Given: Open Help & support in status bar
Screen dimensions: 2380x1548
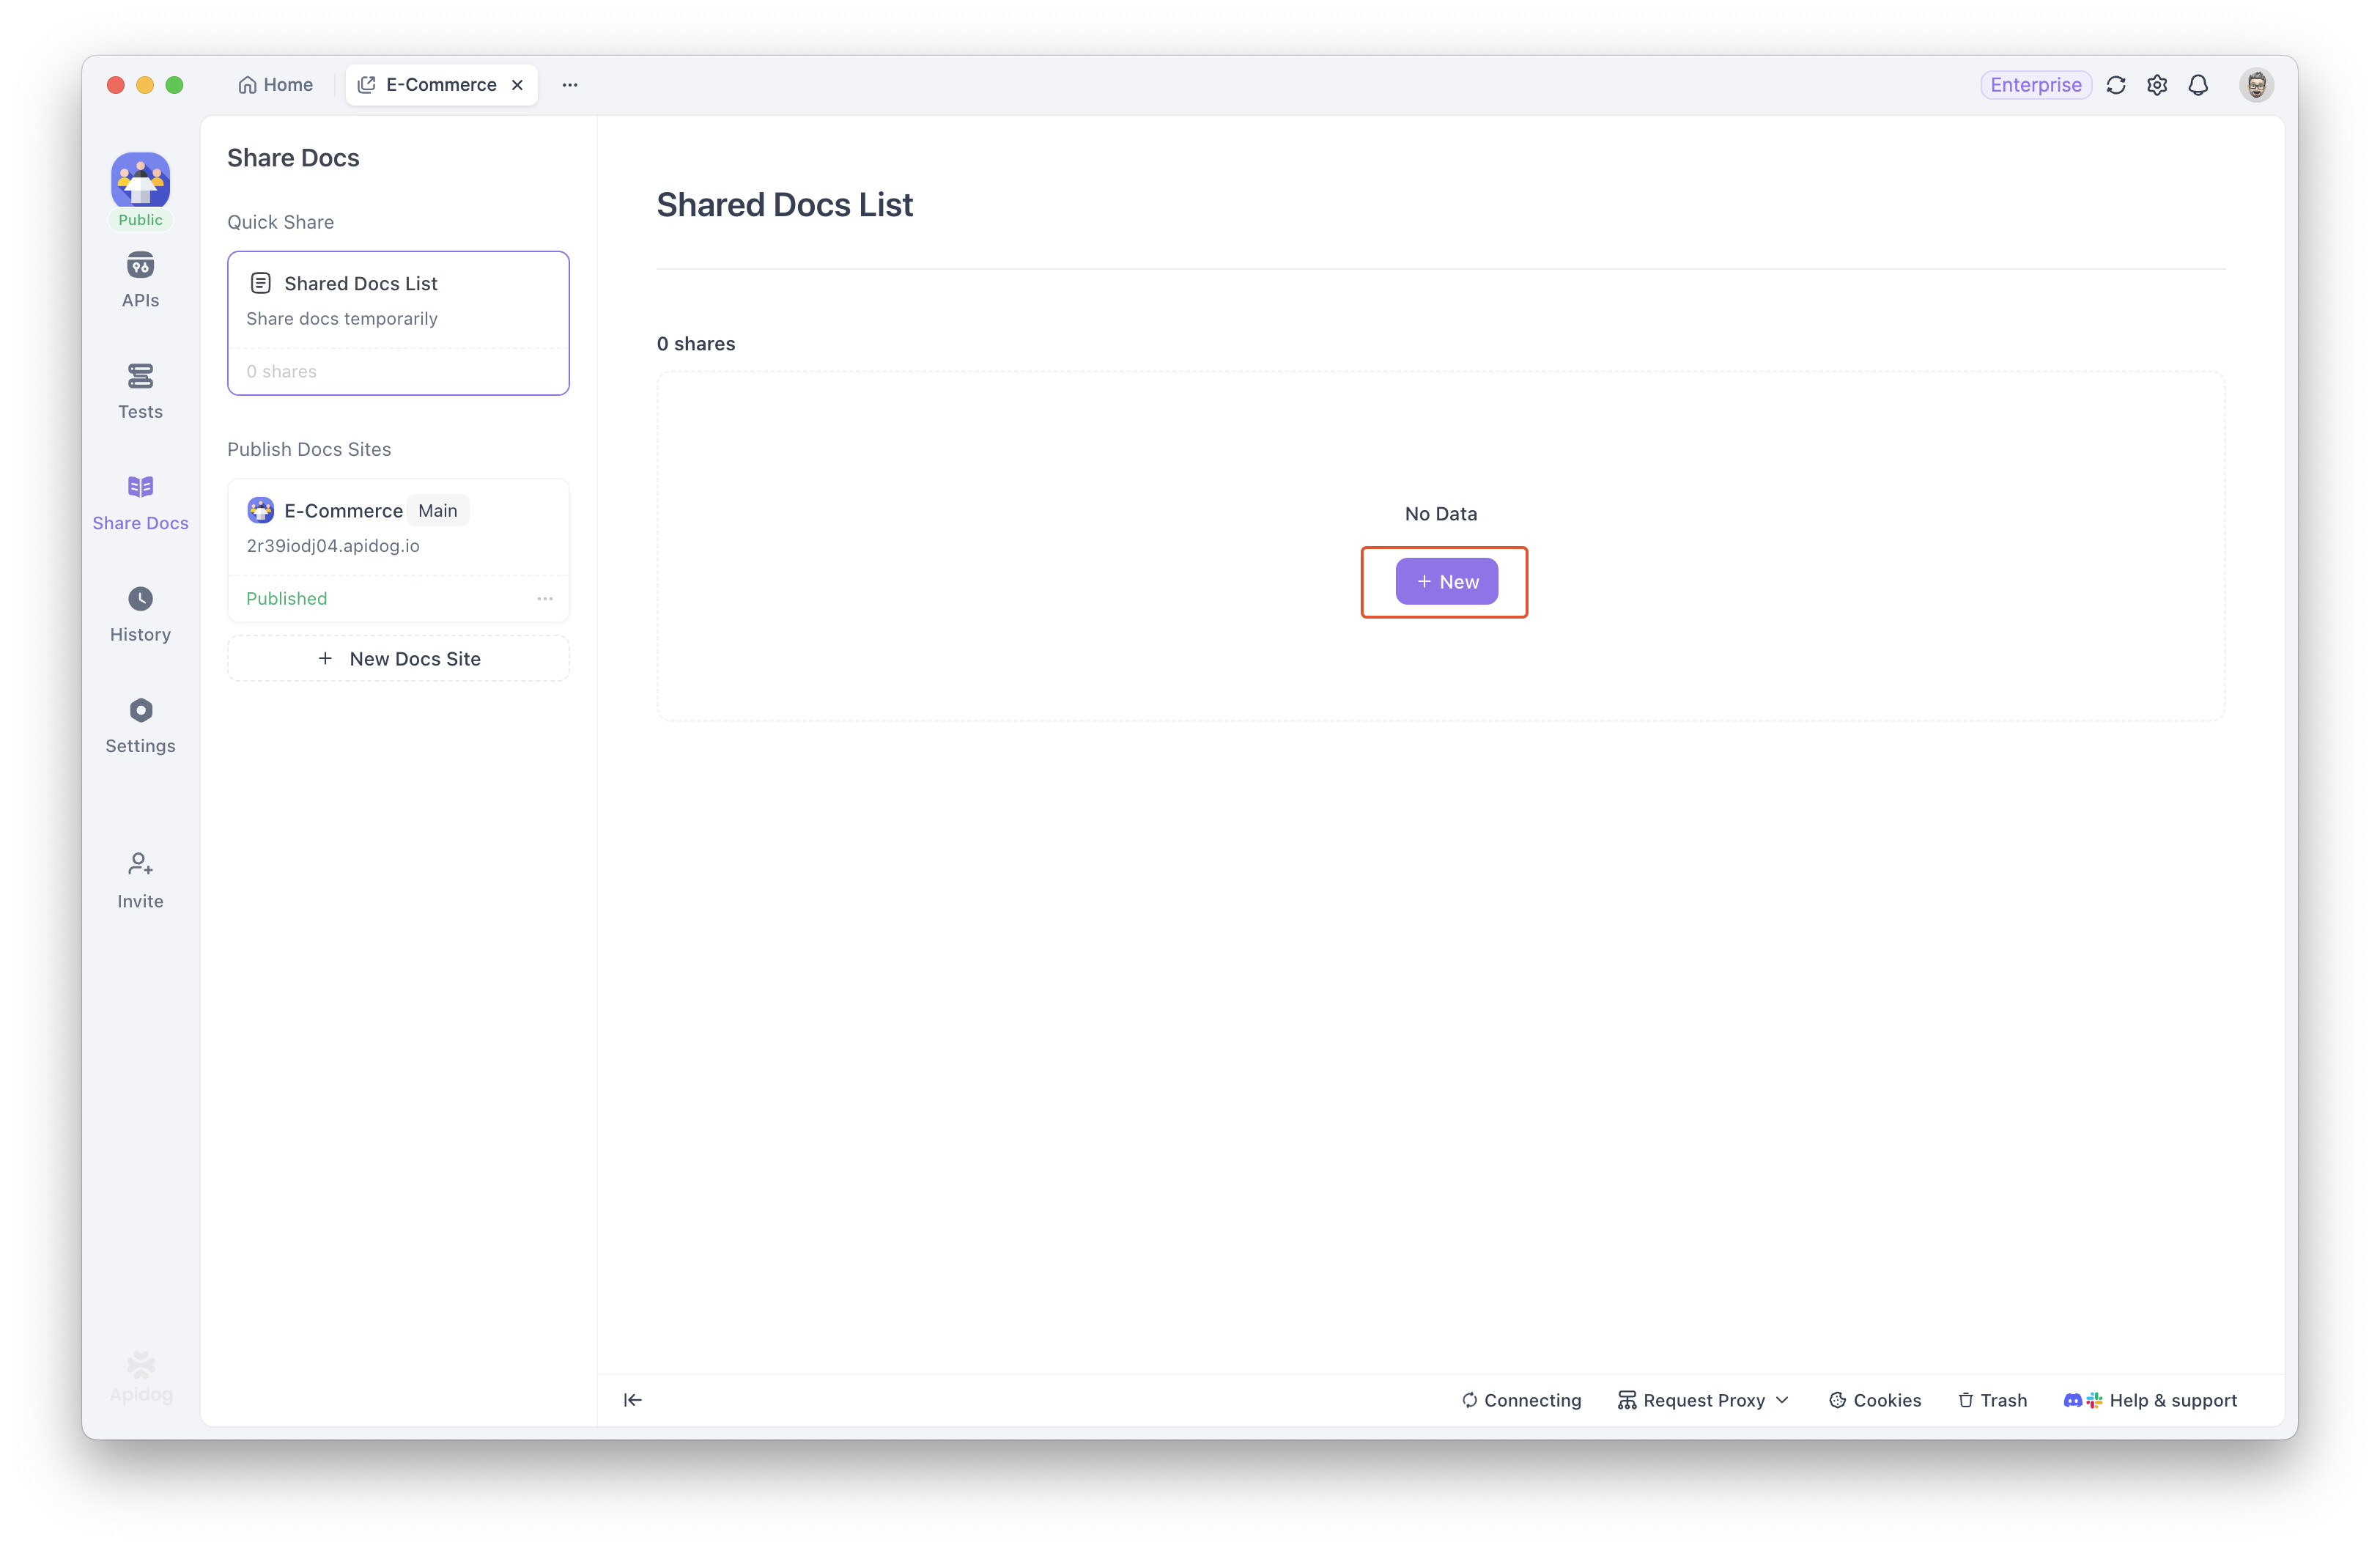Looking at the screenshot, I should tap(2150, 1400).
